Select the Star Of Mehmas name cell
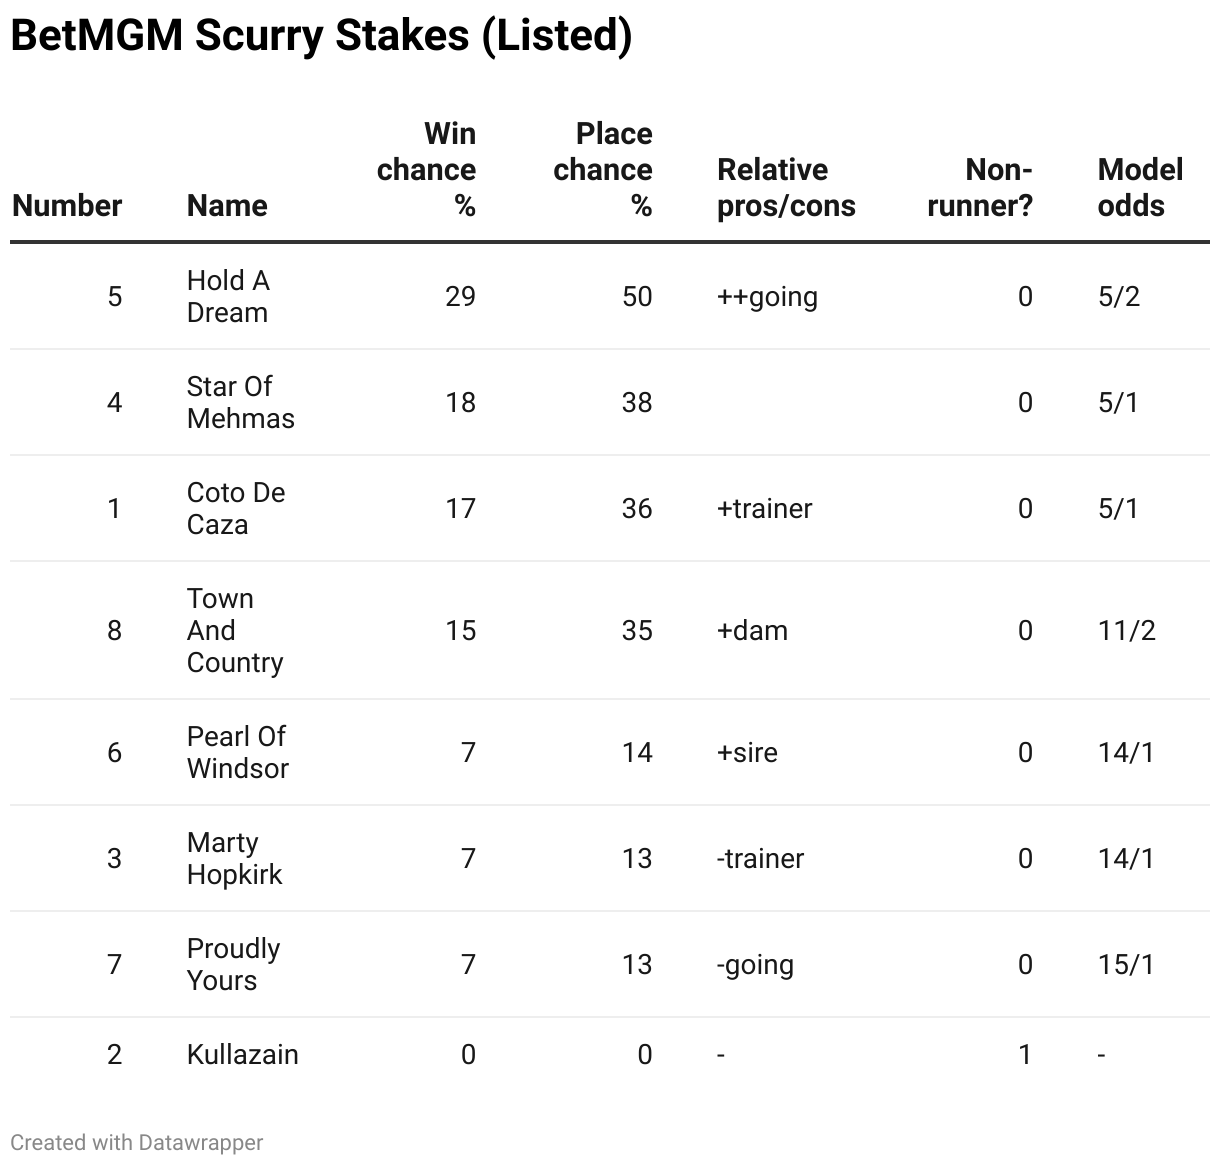The width and height of the screenshot is (1220, 1166). [240, 402]
